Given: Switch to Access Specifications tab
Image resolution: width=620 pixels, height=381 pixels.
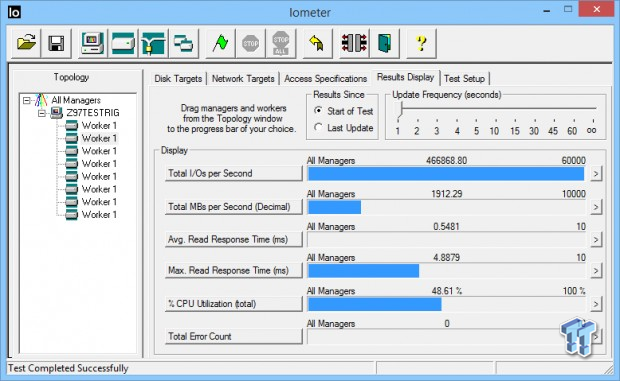Looking at the screenshot, I should point(325,79).
